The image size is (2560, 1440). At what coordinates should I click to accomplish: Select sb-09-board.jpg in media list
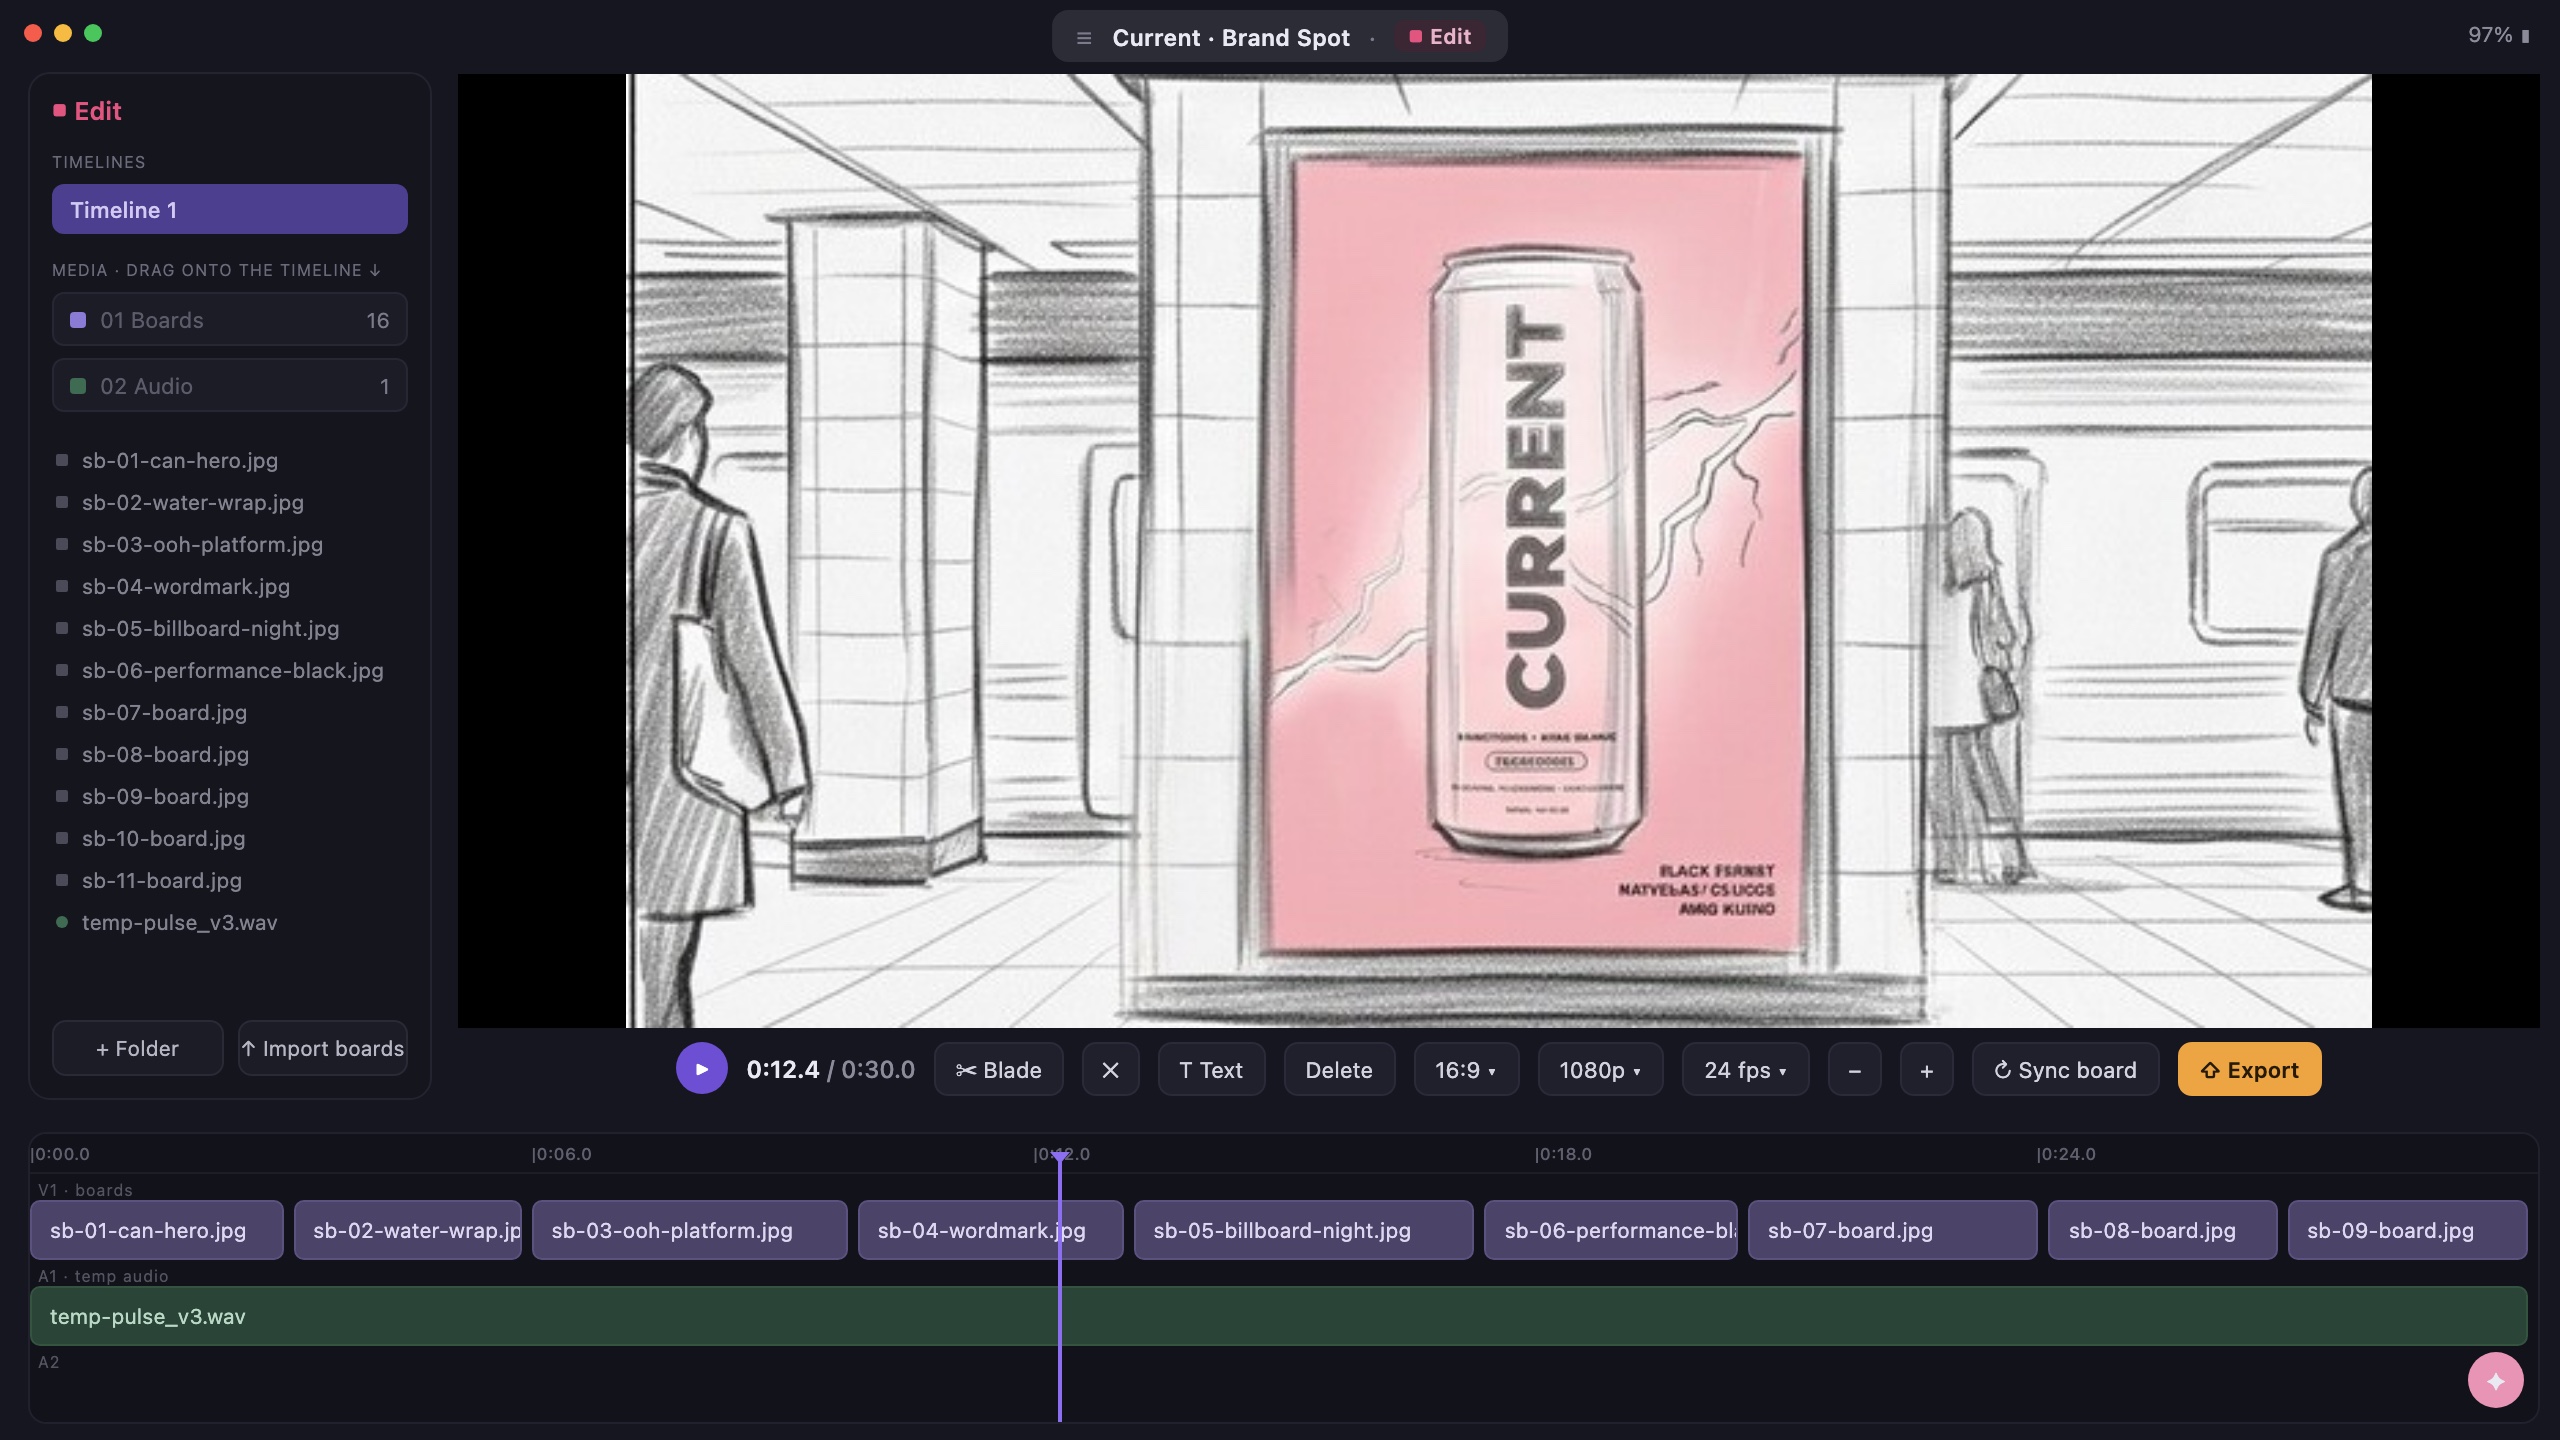(x=230, y=796)
